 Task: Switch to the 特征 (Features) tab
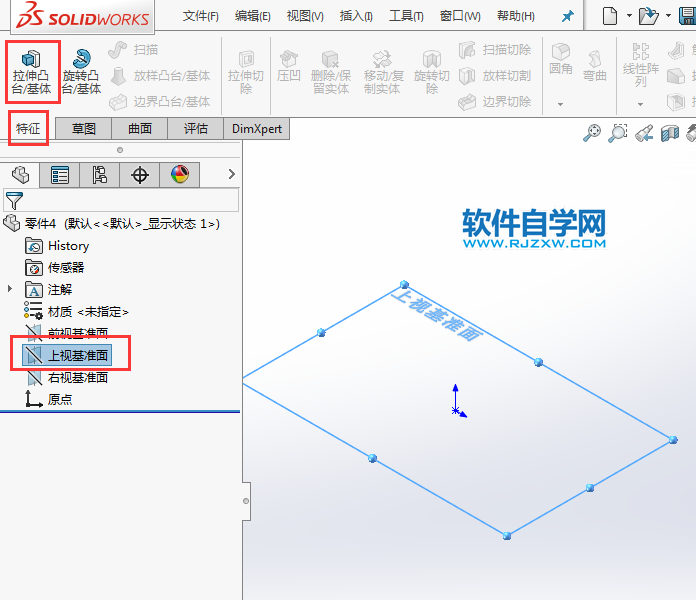pos(28,129)
